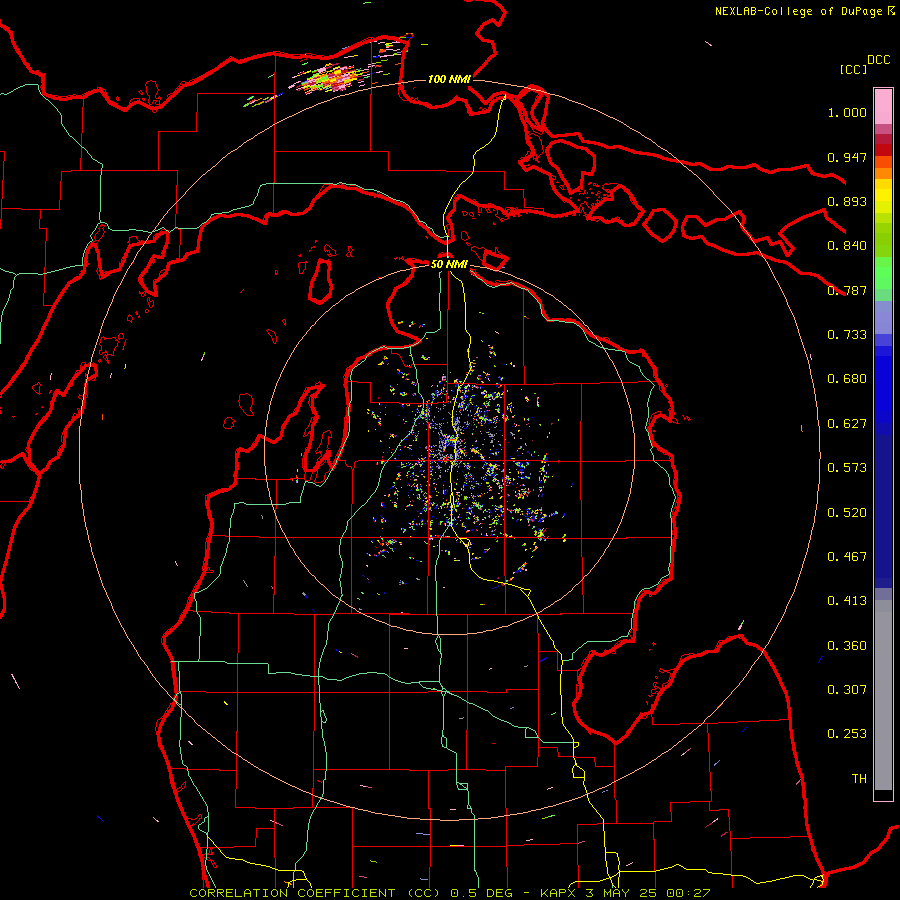
Task: Pick the bright green segment of the color scale
Action: tap(883, 273)
